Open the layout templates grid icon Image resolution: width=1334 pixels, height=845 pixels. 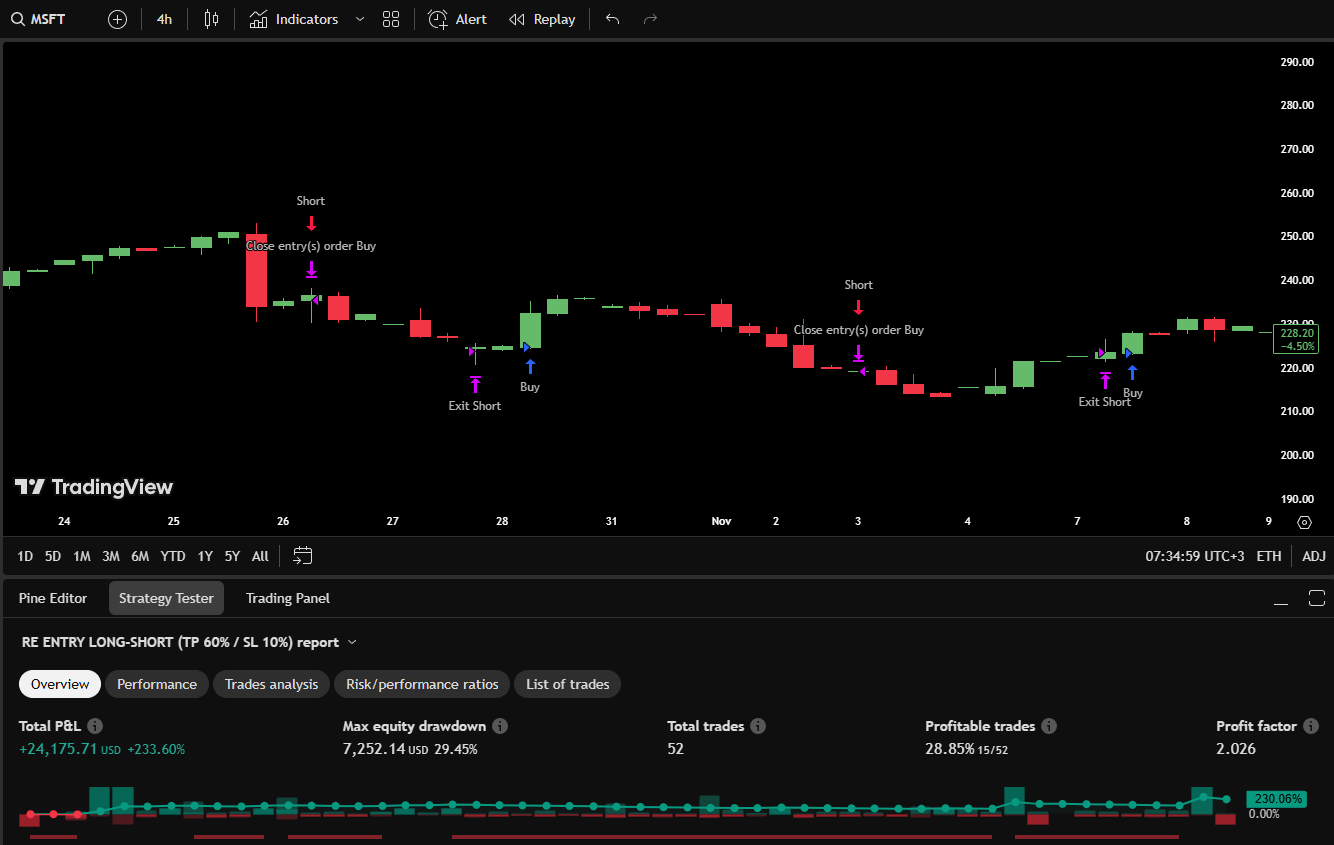click(391, 19)
